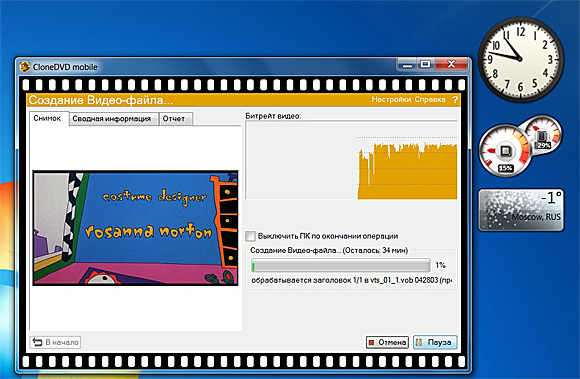The width and height of the screenshot is (580, 379).
Task: Switch to the Сводная информация tab
Action: click(112, 119)
